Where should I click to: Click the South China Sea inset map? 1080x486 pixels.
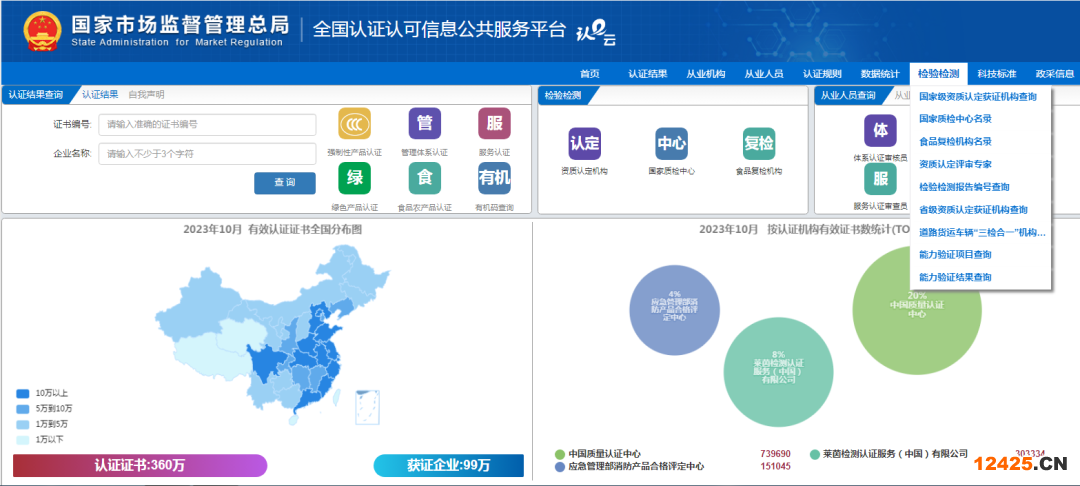(366, 408)
